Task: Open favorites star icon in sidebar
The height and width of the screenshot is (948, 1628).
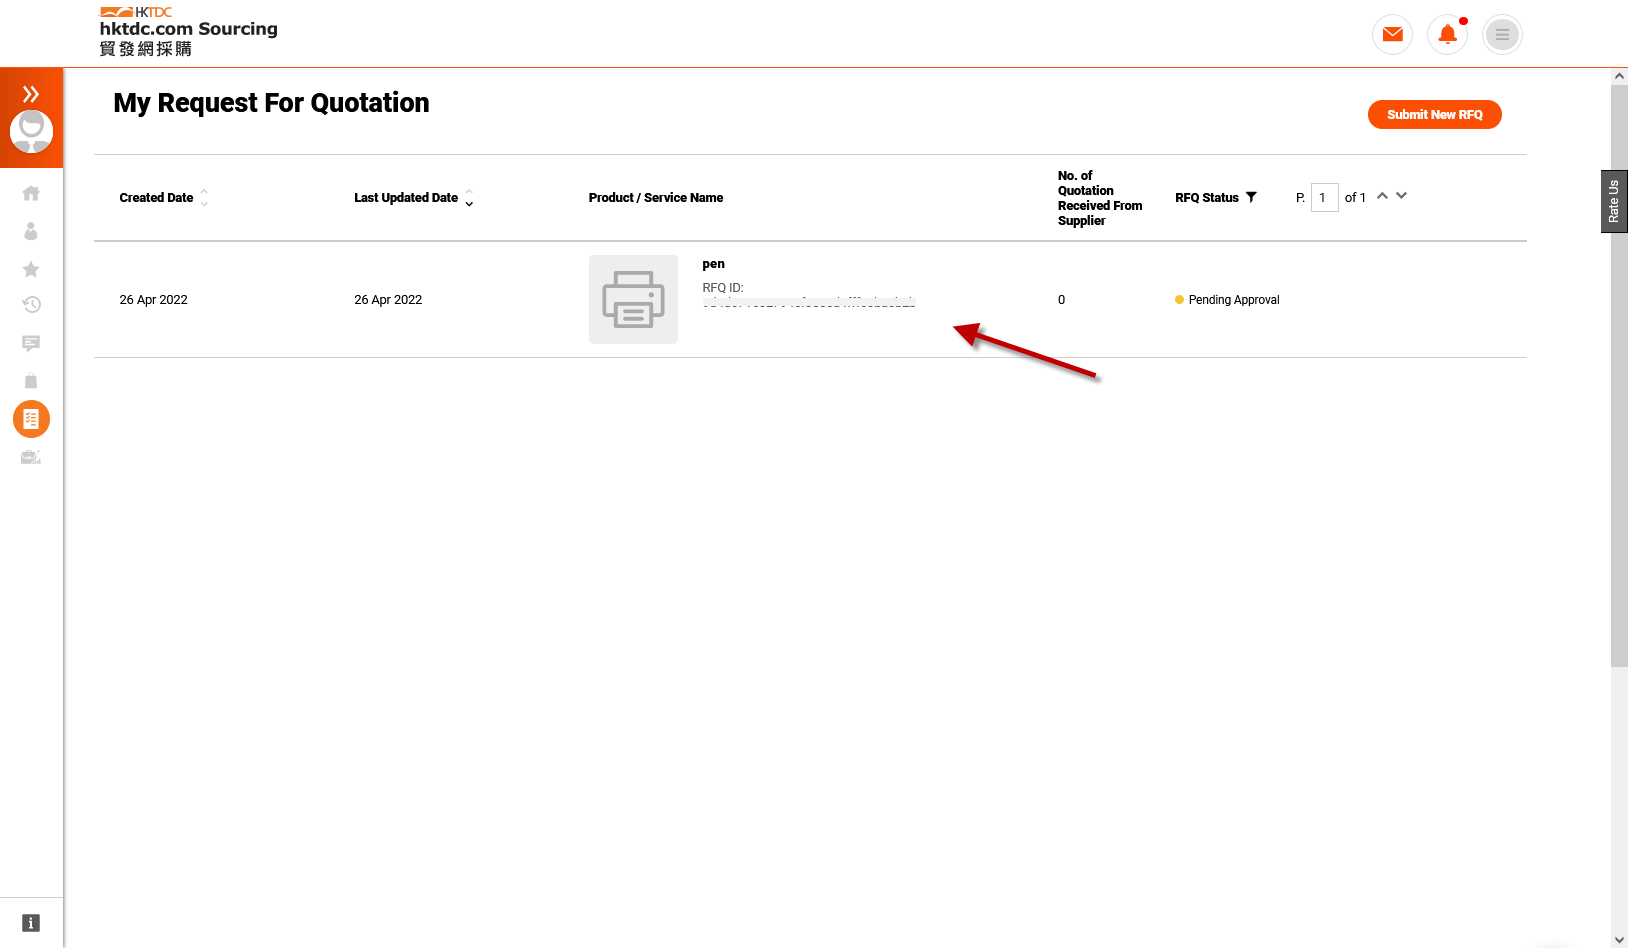Action: [31, 269]
